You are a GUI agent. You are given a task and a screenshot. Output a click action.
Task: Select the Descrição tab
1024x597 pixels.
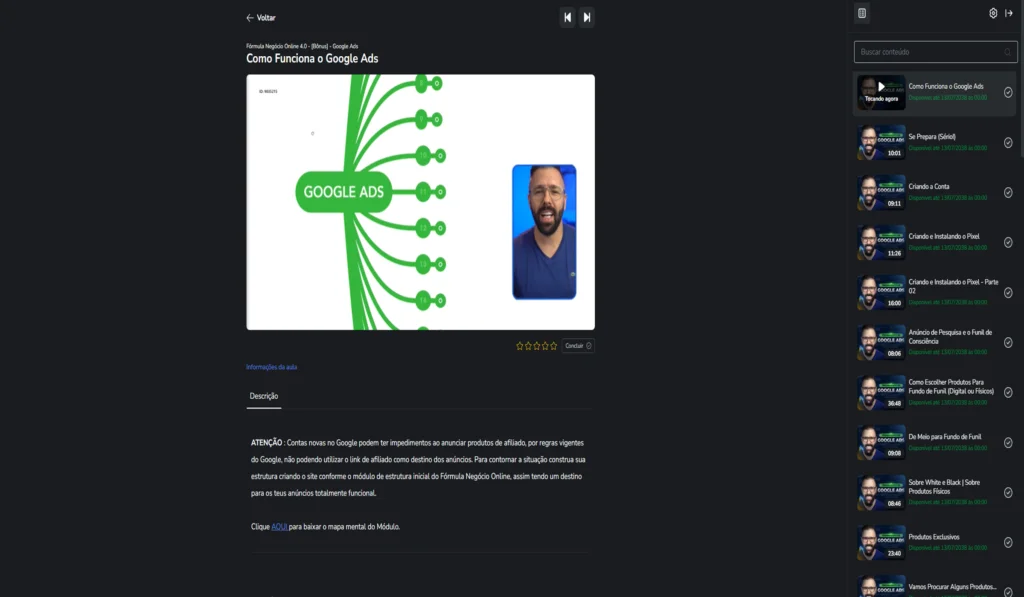pyautogui.click(x=264, y=396)
